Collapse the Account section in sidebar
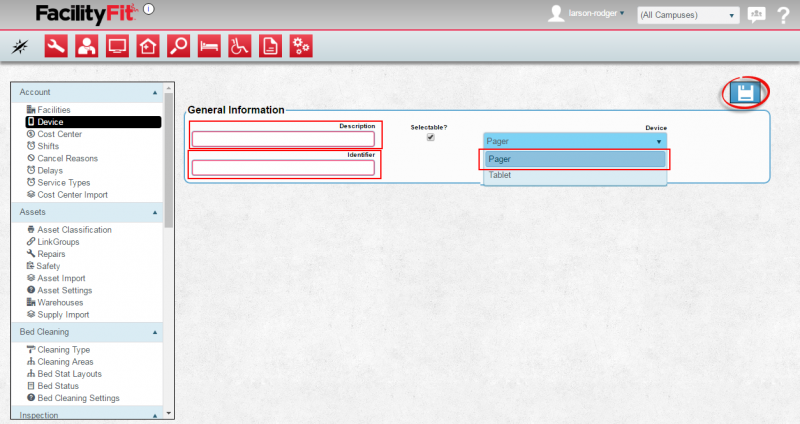Screen dimensions: 800x424 coord(155,92)
